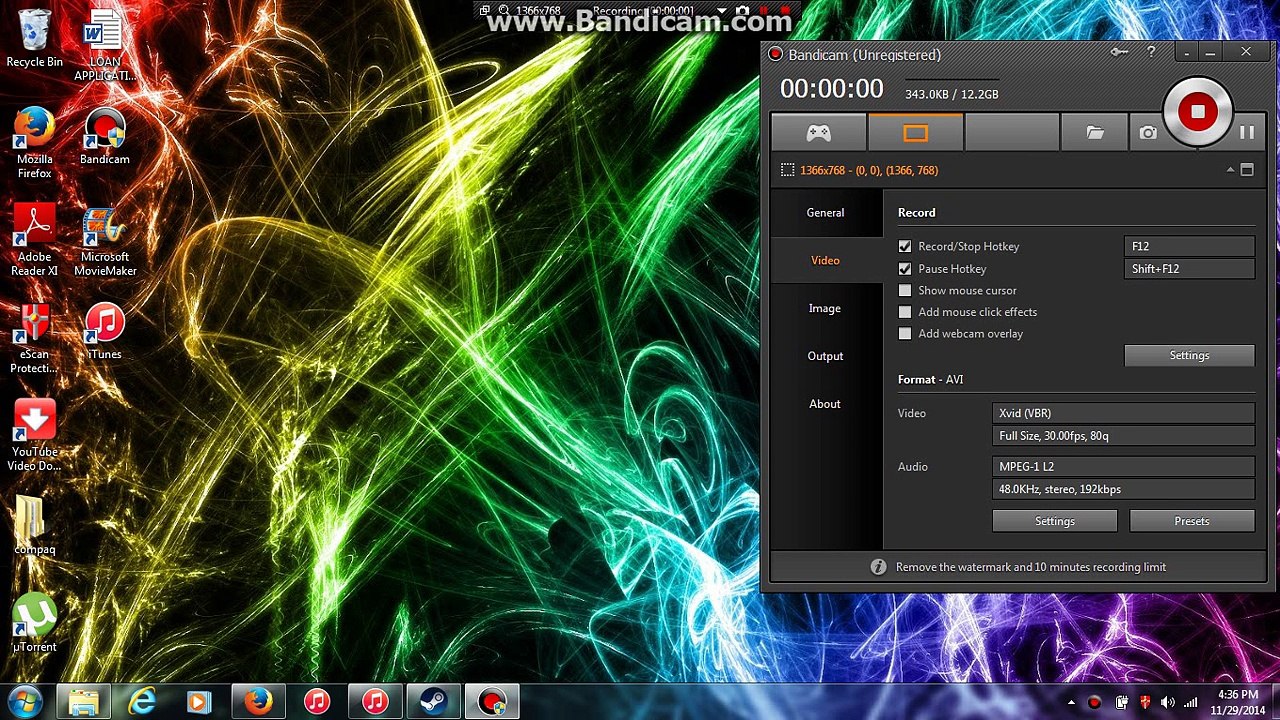Open the volume speaker tray icon

1167,702
